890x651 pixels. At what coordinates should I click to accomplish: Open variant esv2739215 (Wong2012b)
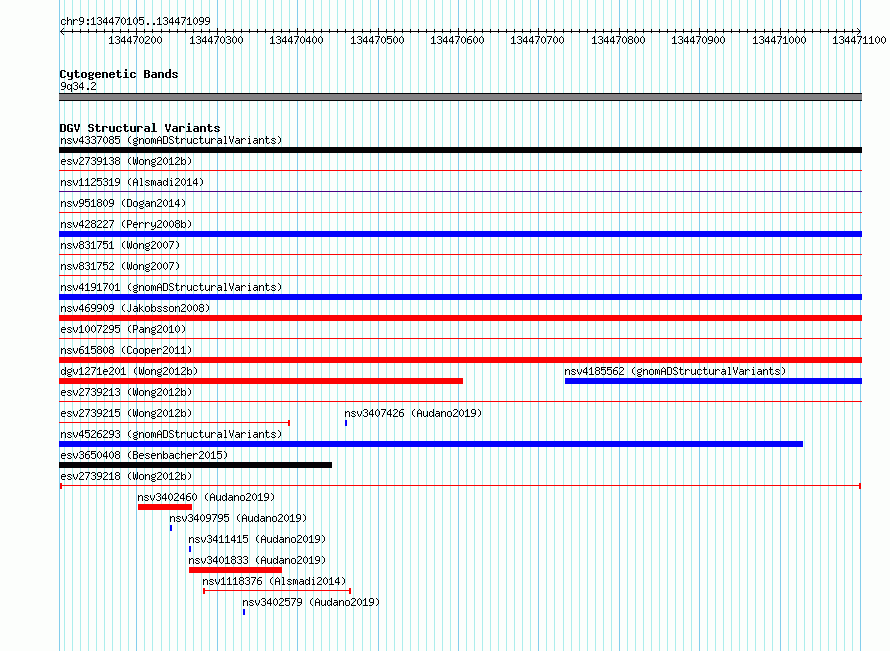coord(126,413)
